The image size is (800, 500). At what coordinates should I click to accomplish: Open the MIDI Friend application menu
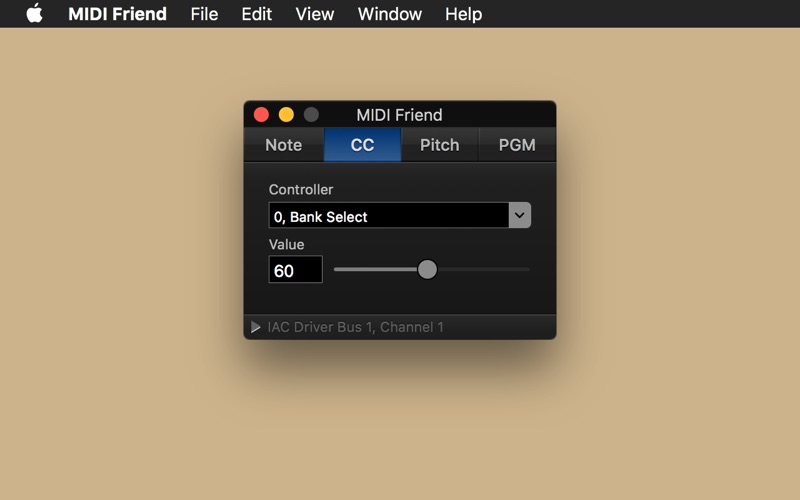coord(117,14)
